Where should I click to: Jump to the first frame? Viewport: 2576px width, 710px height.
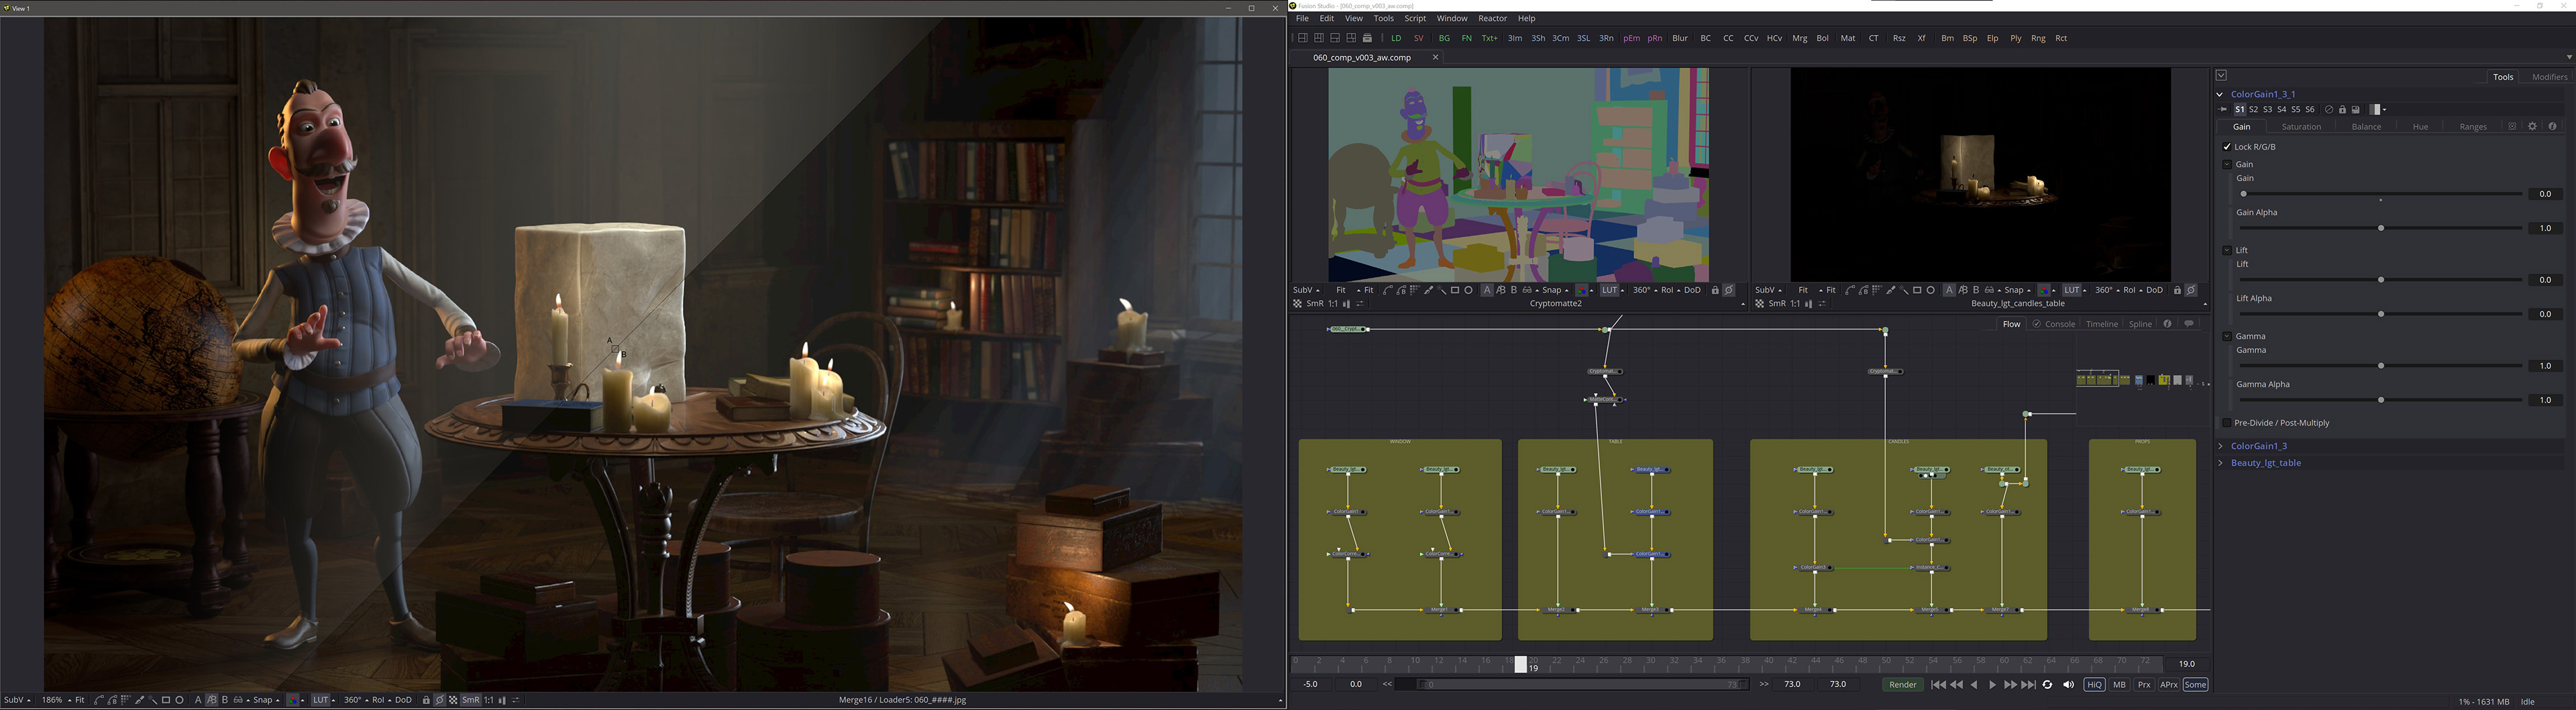click(1938, 685)
